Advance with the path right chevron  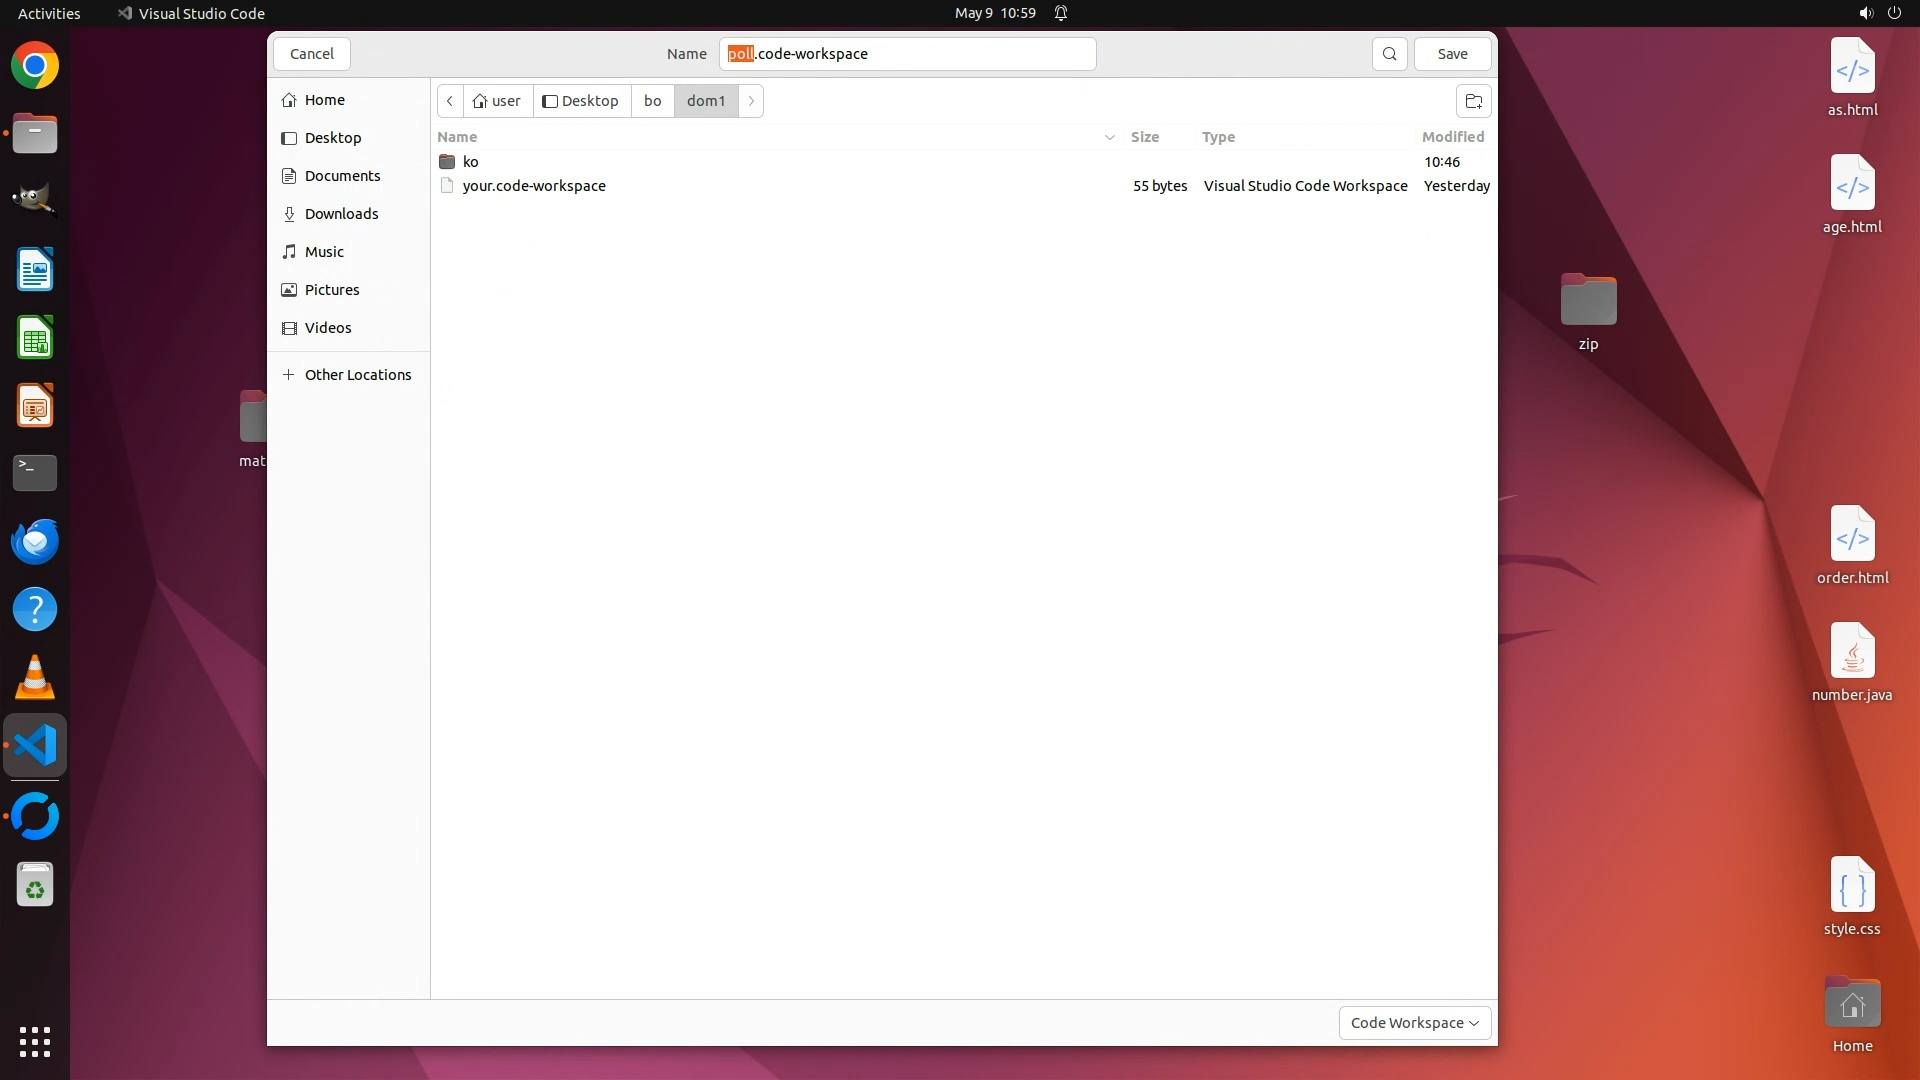[x=751, y=101]
